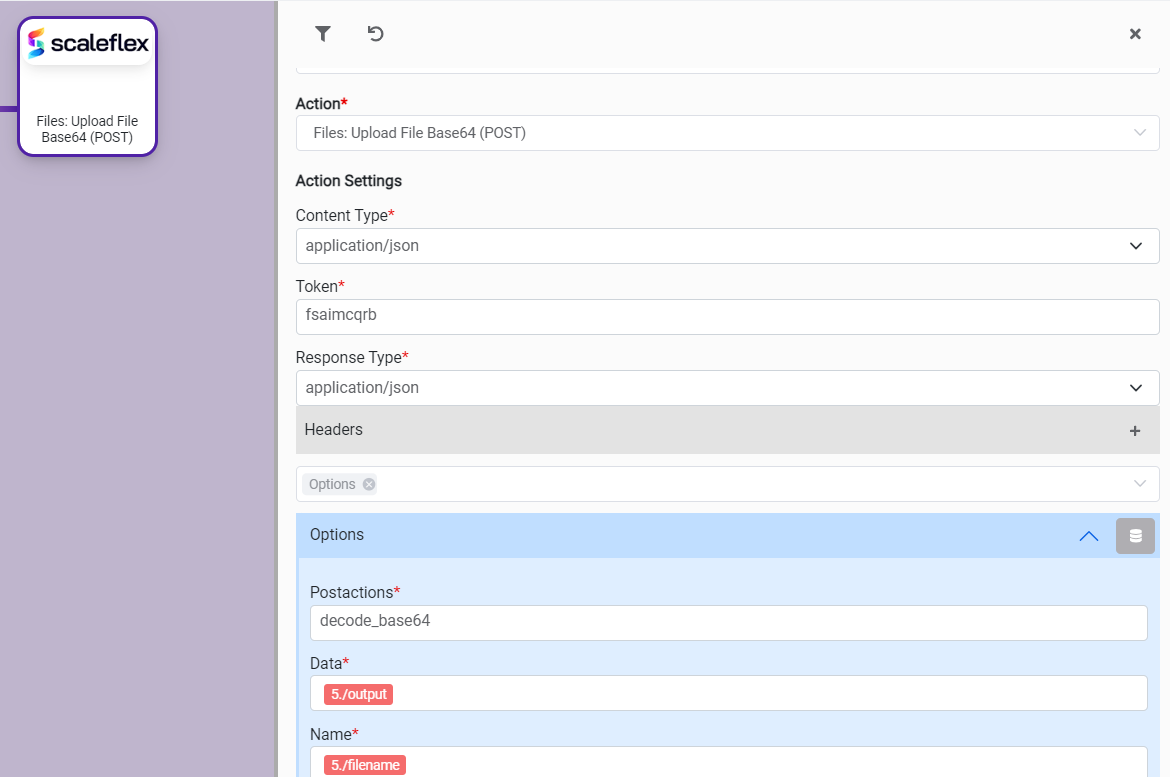Open the Content Type dropdown
Viewport: 1170px width, 777px height.
tap(1136, 246)
